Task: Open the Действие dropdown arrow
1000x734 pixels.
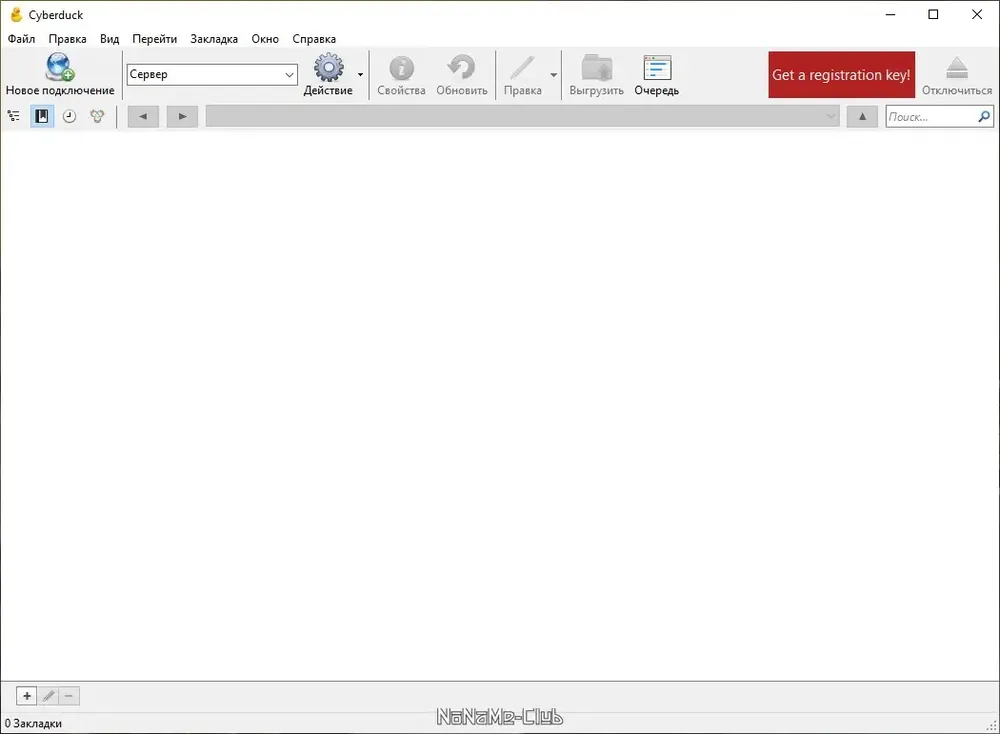Action: pos(360,75)
